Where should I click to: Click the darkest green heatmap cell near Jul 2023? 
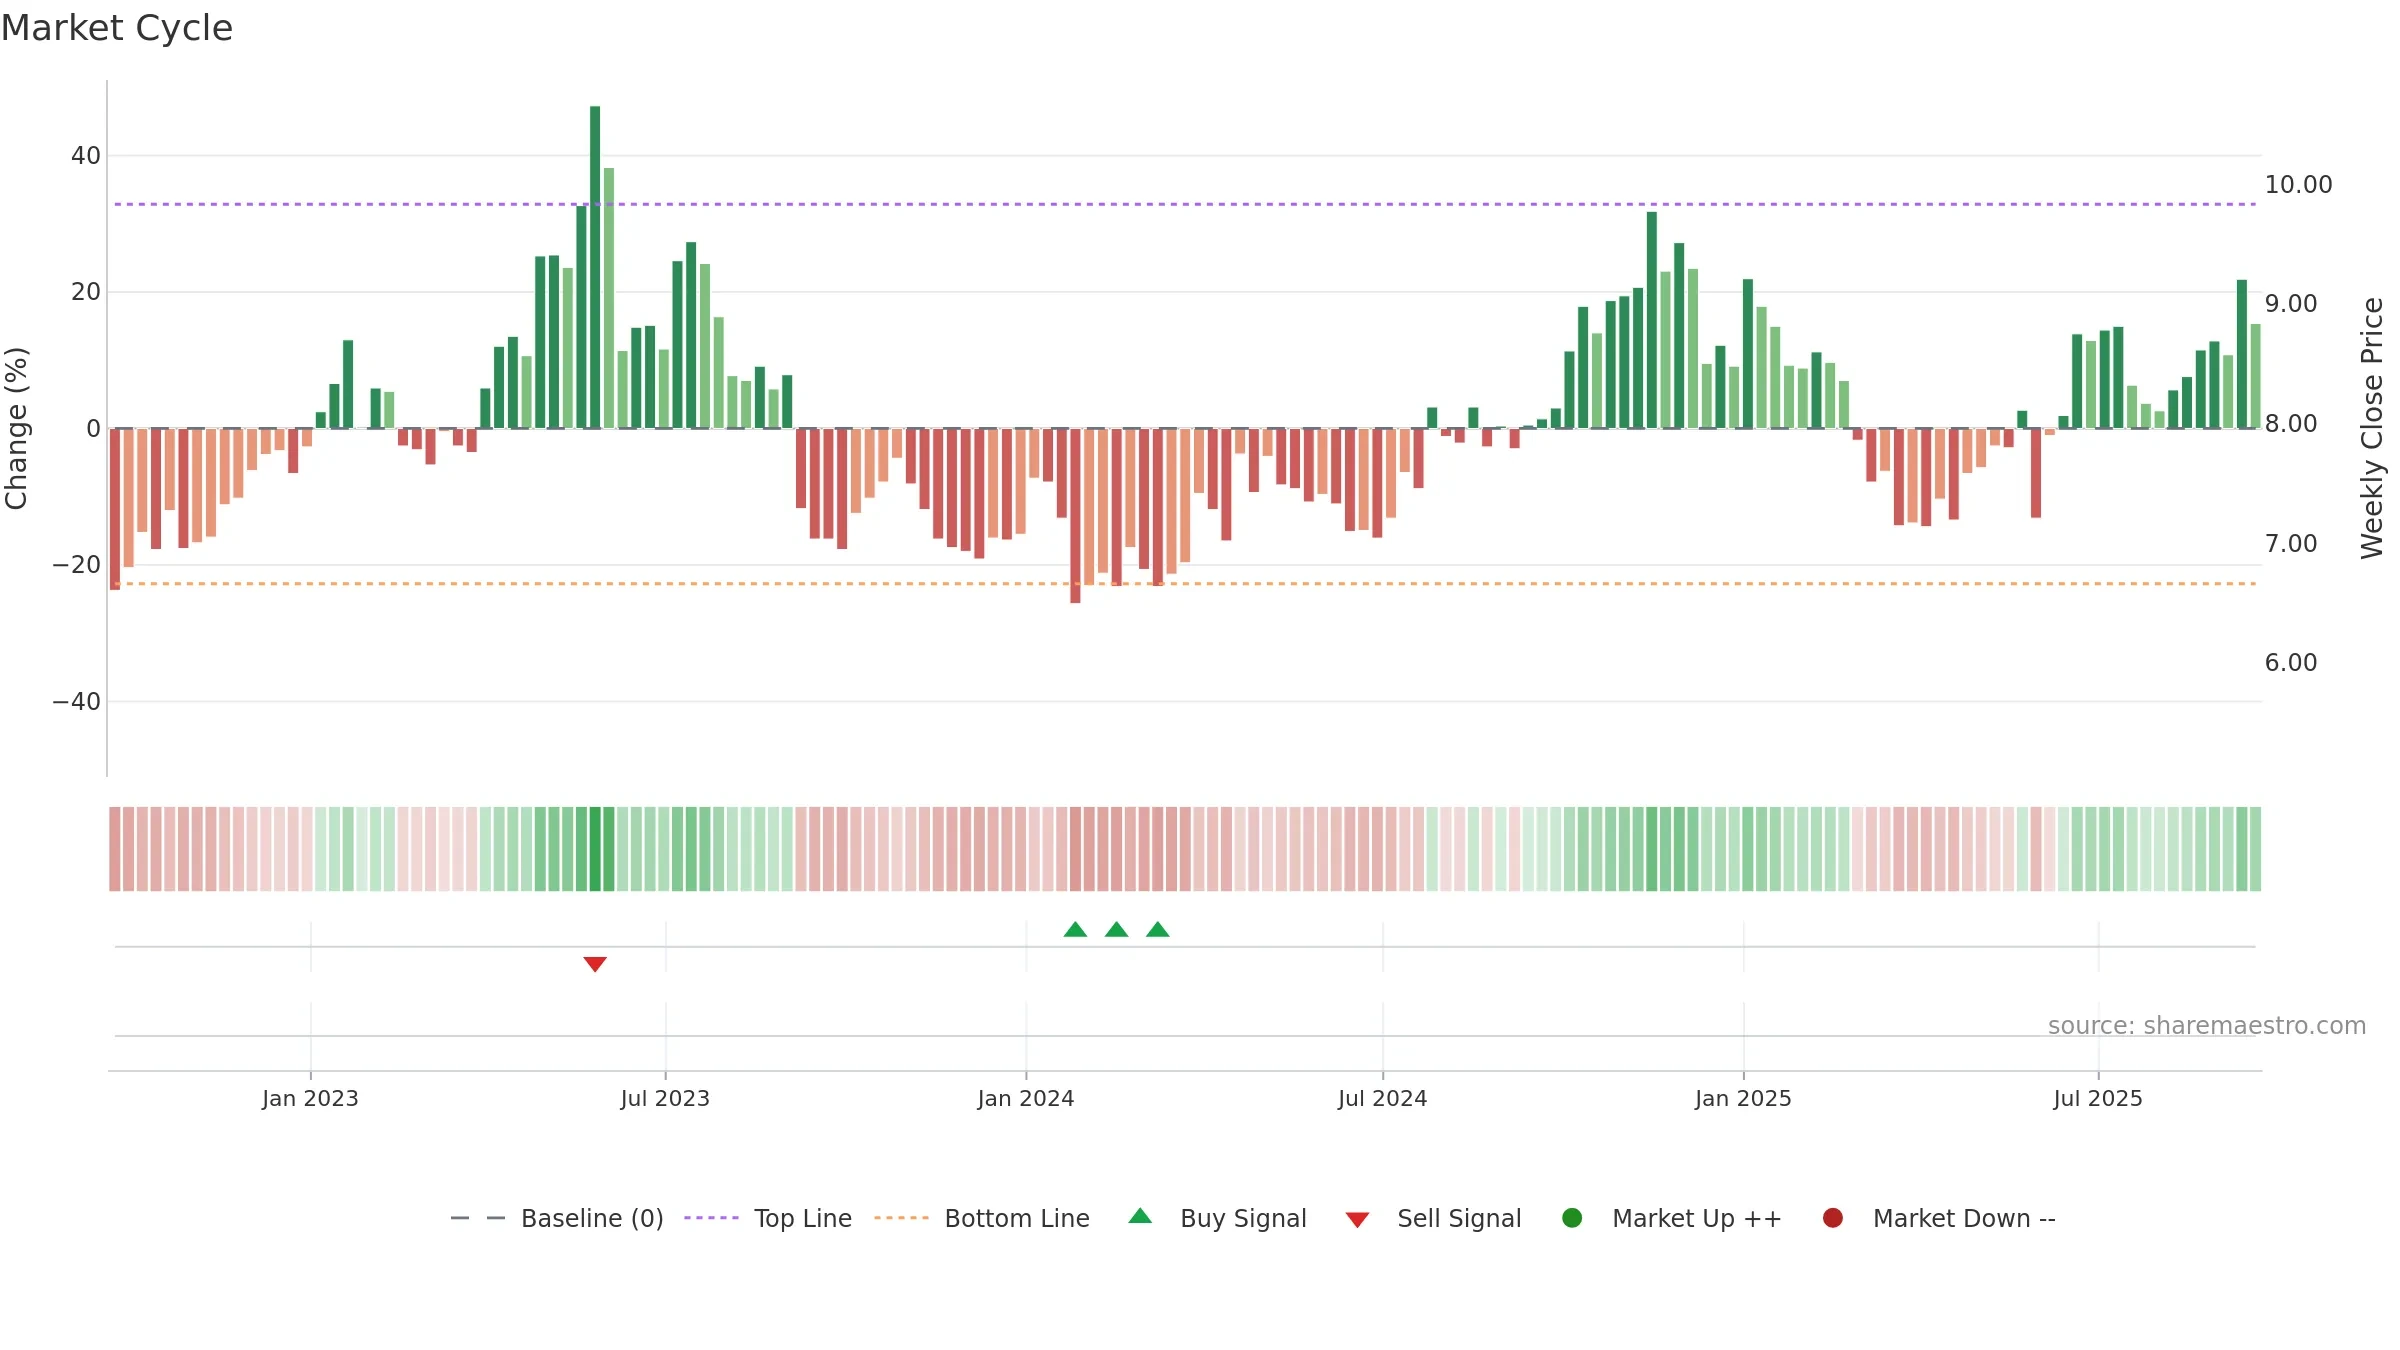point(595,849)
